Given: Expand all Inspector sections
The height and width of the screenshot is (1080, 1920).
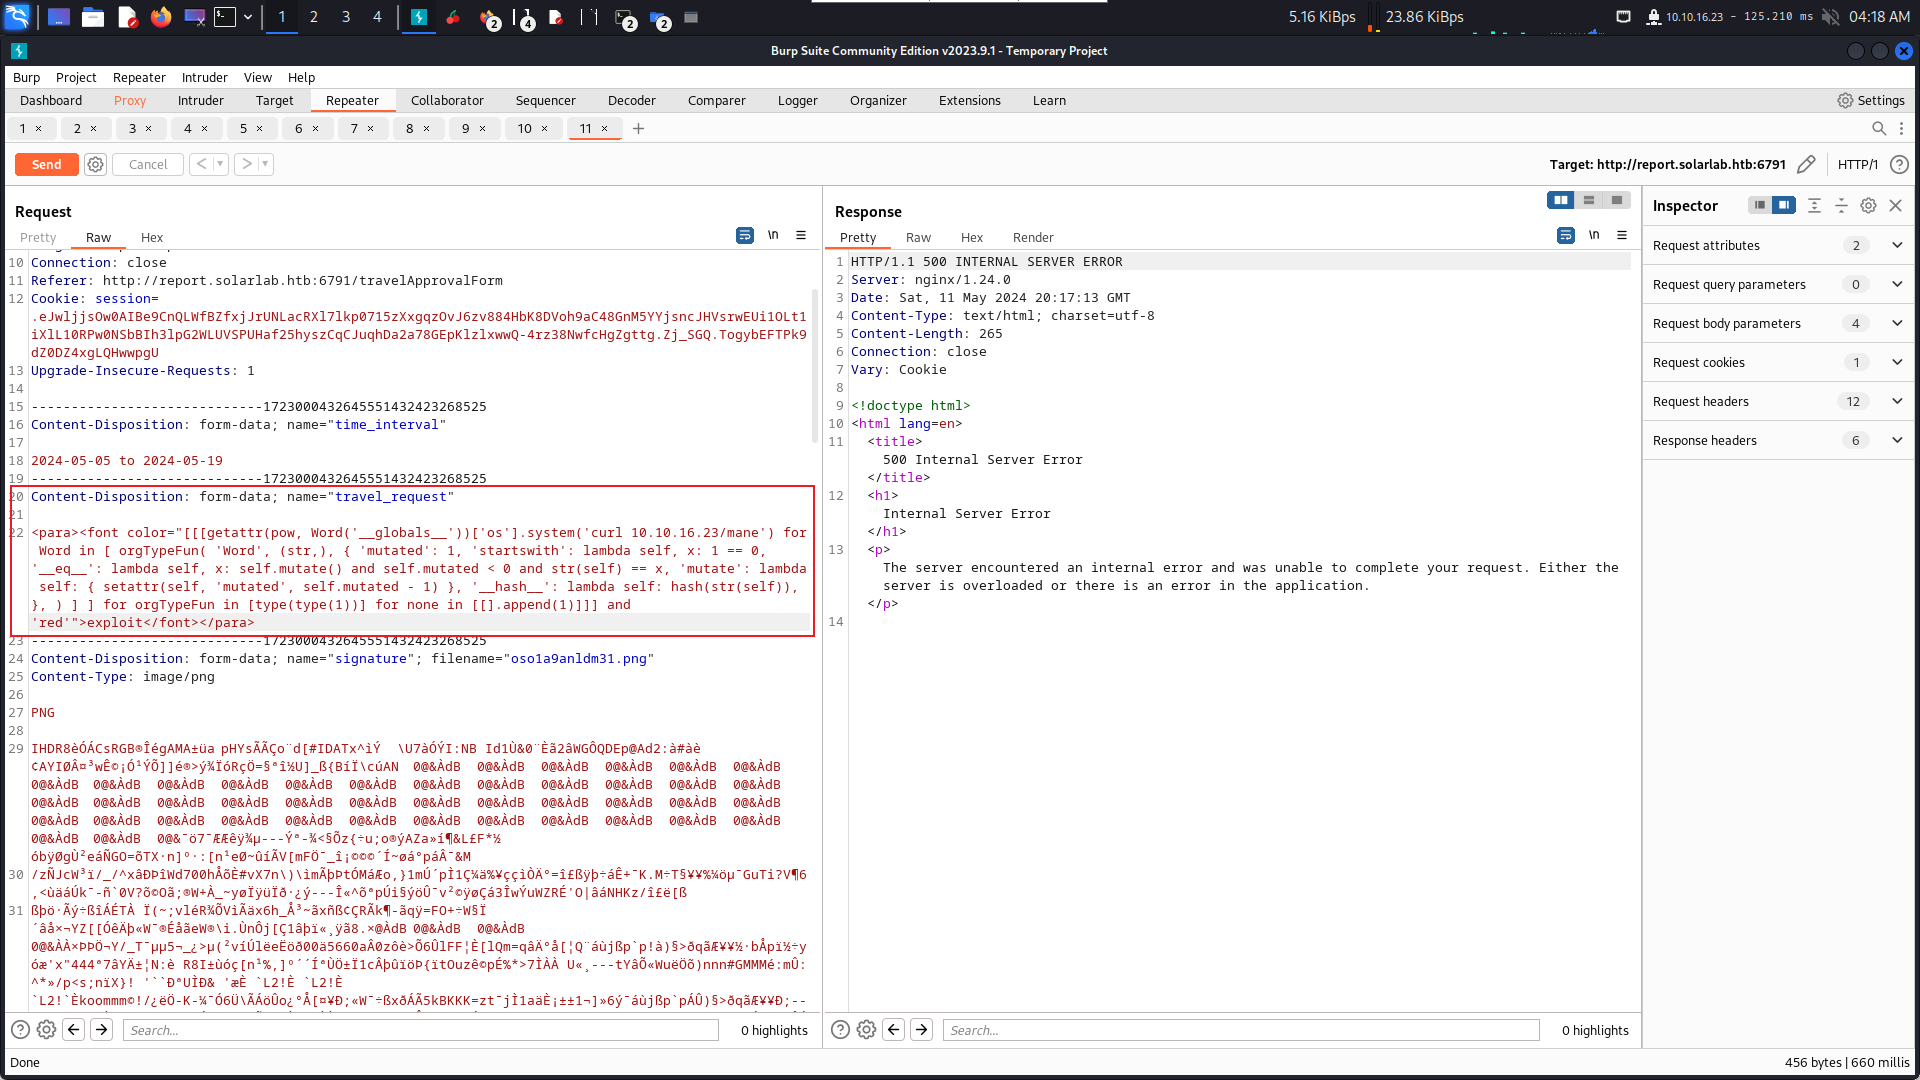Looking at the screenshot, I should (1814, 205).
